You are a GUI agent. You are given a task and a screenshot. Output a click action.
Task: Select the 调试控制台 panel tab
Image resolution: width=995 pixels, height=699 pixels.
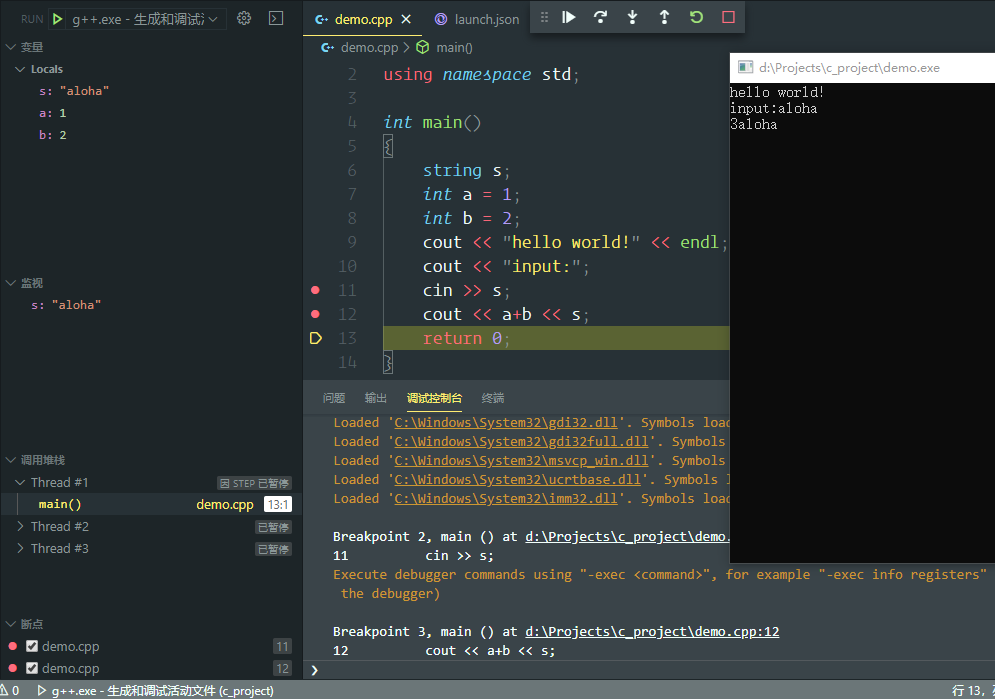435,398
